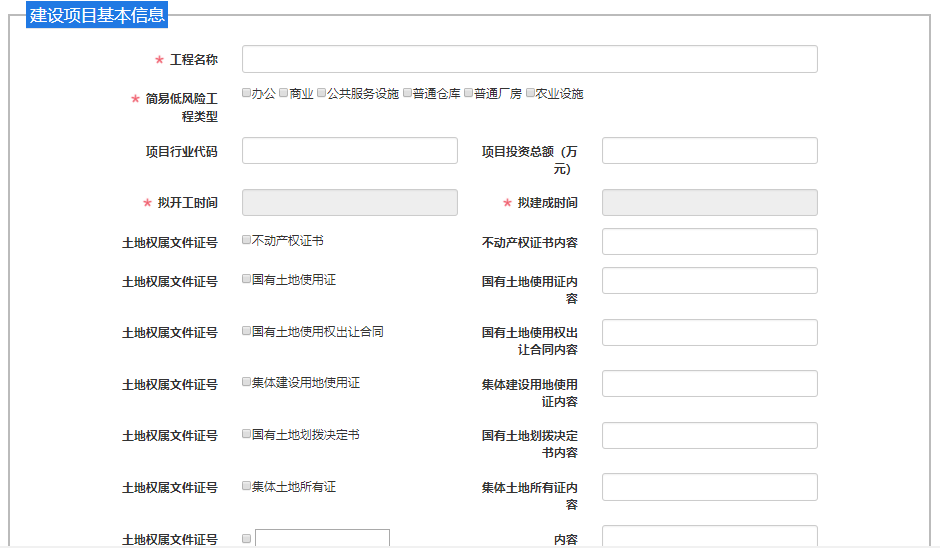Check the 农业设施 checkbox
This screenshot has width=940, height=548.
tap(530, 92)
